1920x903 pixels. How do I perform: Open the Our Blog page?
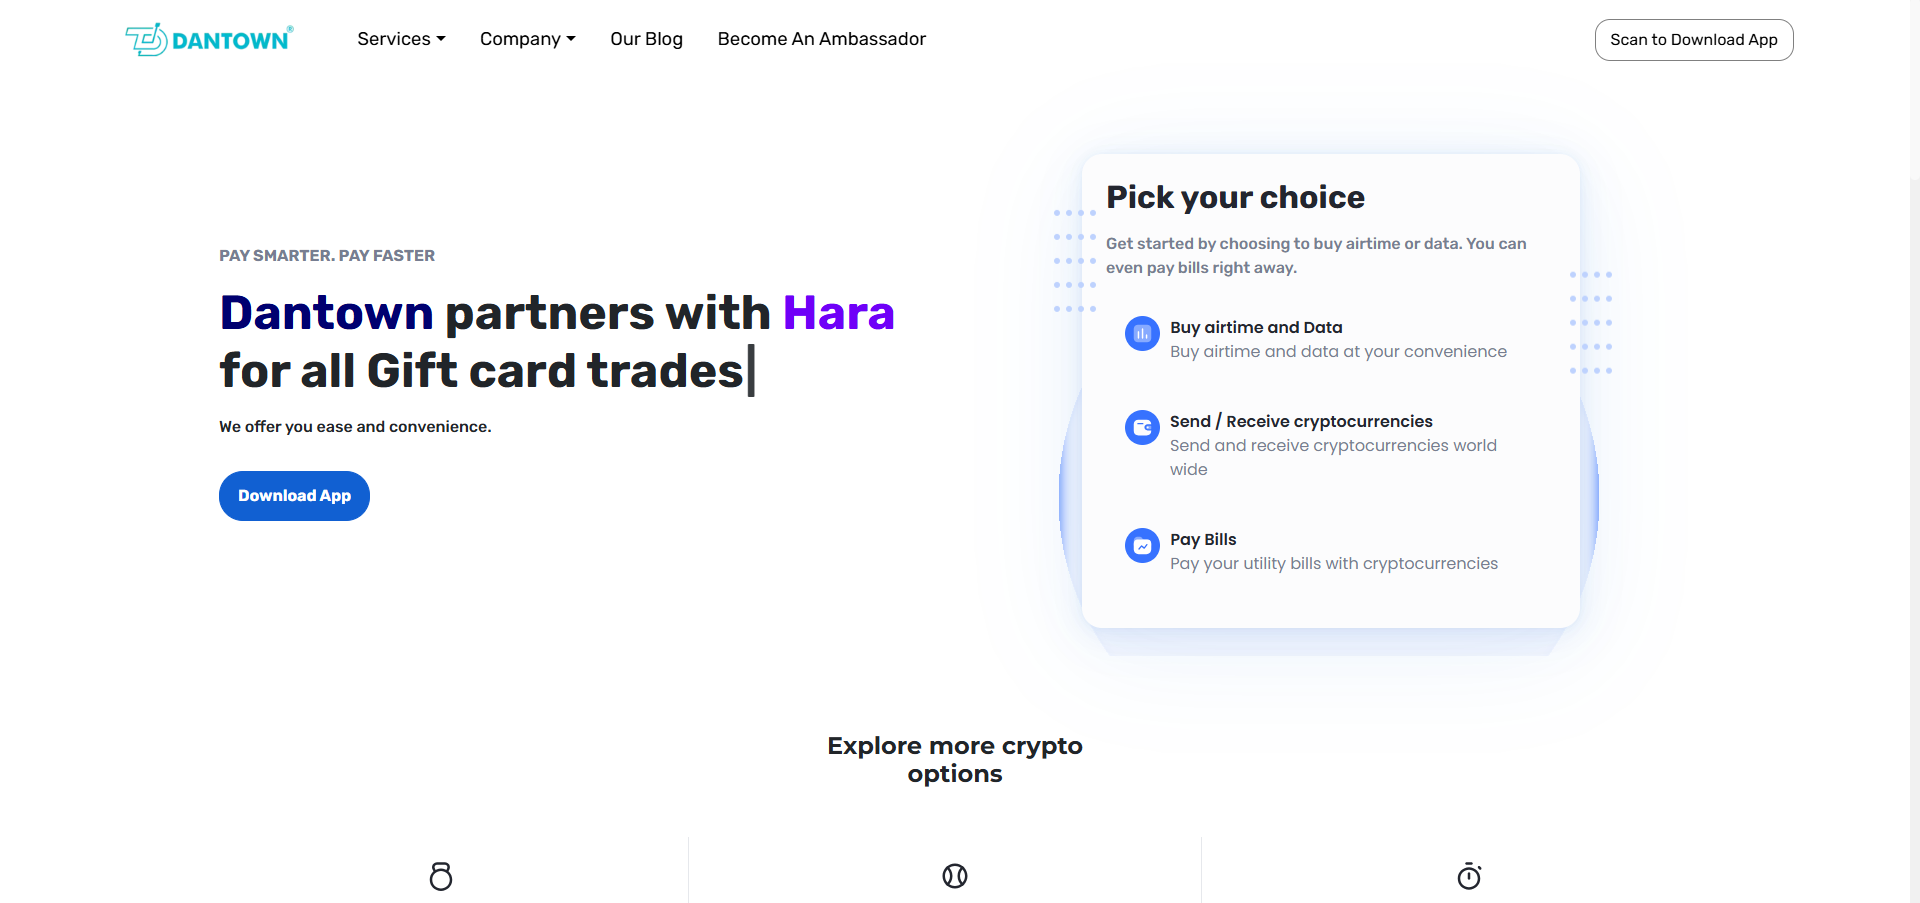pyautogui.click(x=646, y=39)
